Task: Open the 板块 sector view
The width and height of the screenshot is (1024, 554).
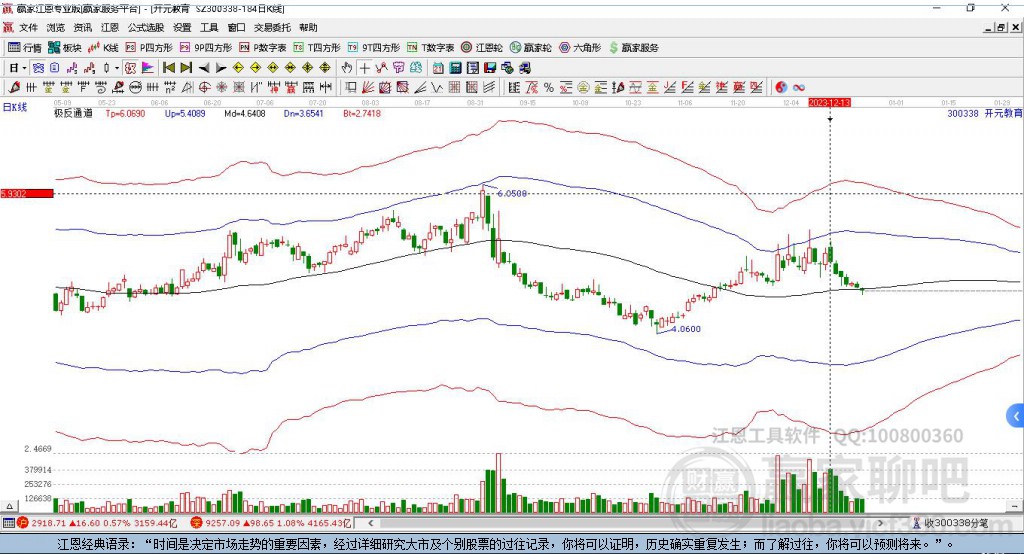Action: pos(64,48)
